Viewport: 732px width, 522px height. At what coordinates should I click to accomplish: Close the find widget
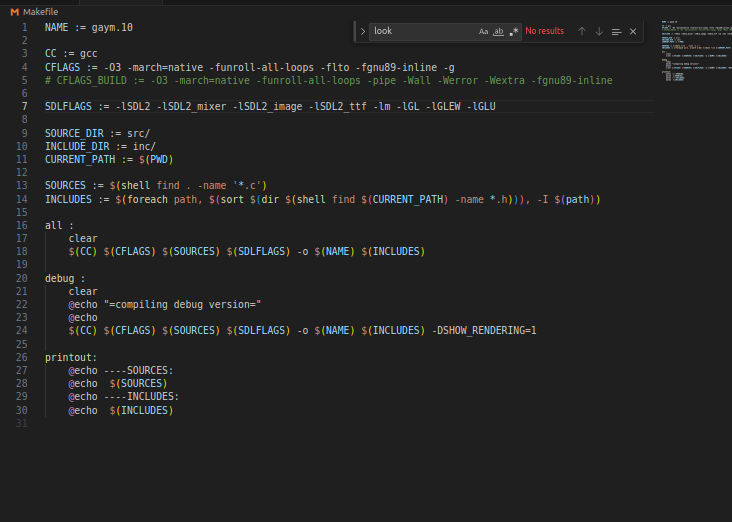click(633, 31)
